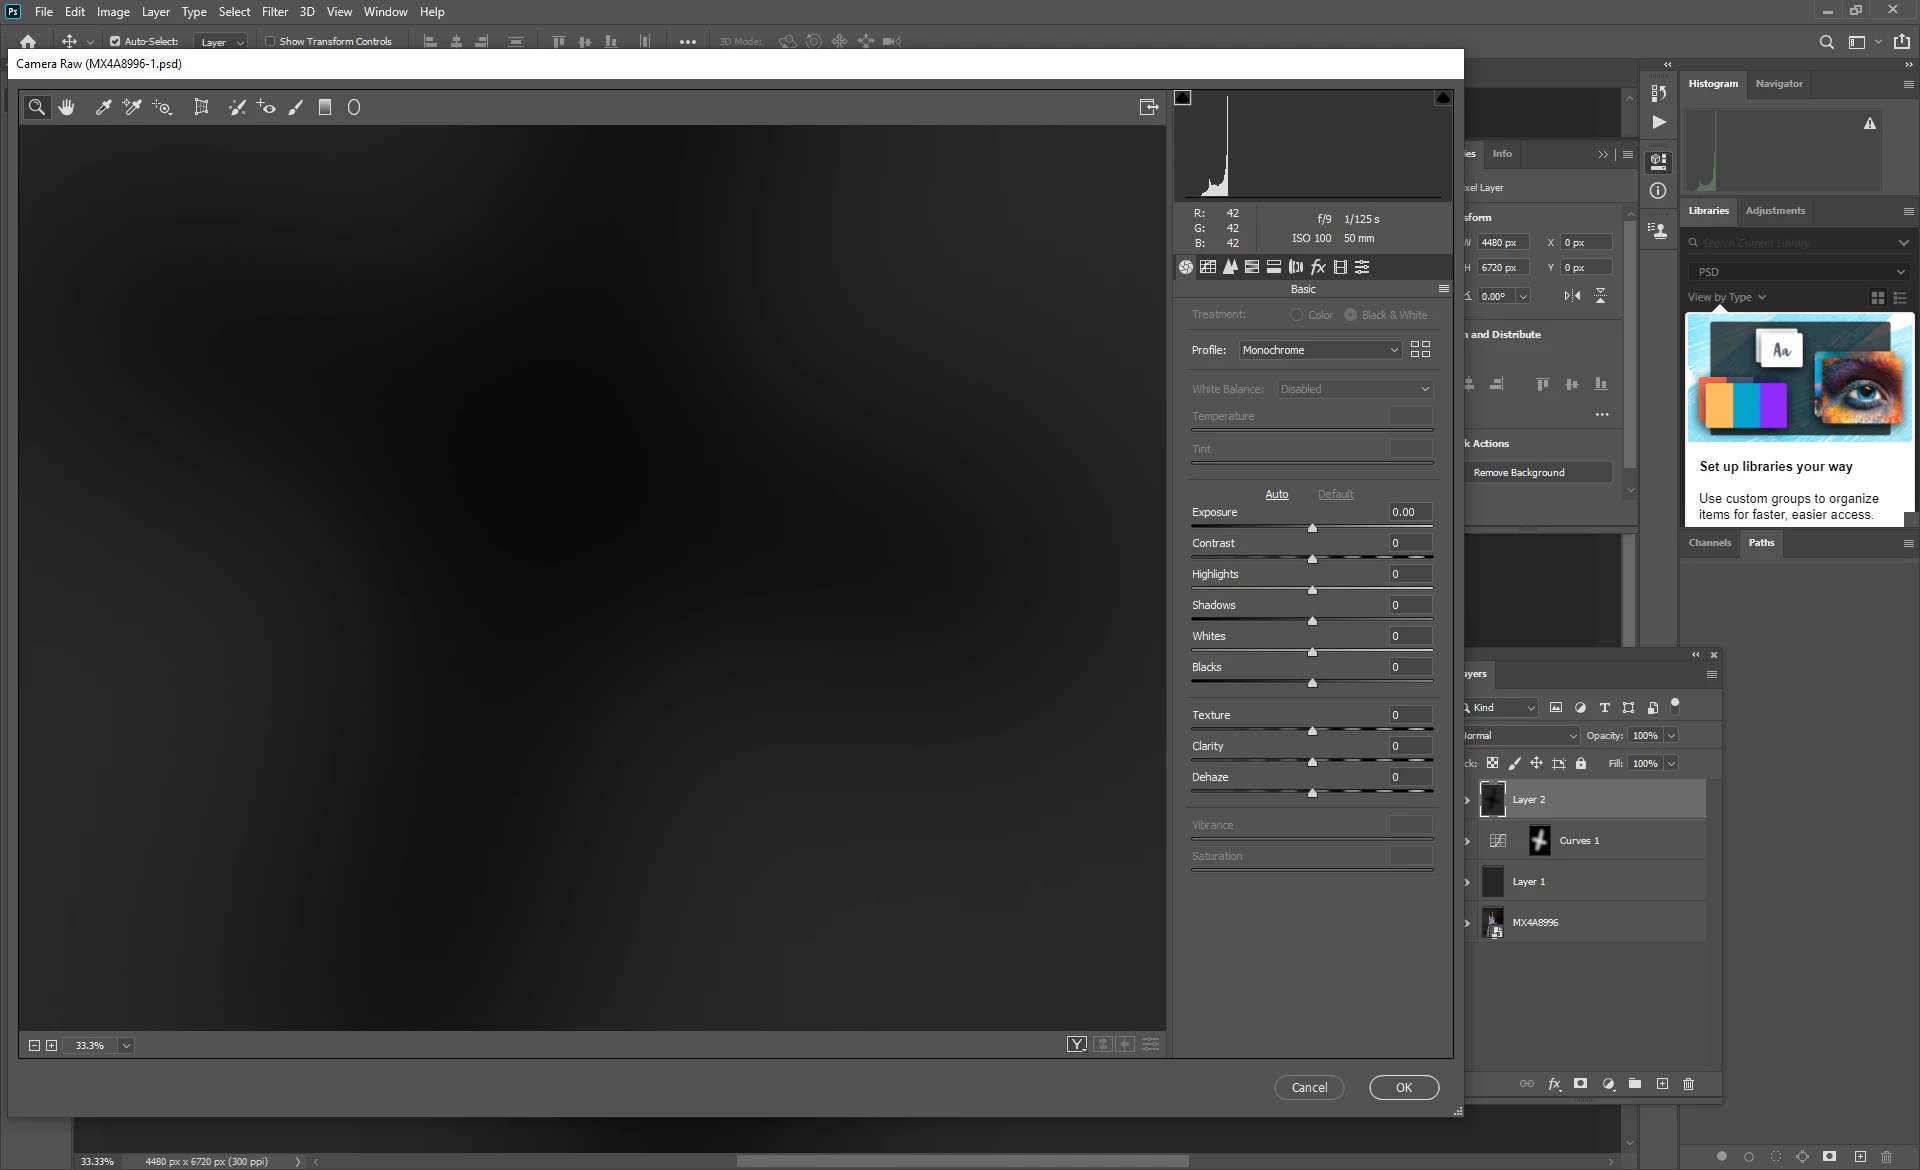Select the Graduated Filter tool

point(325,107)
